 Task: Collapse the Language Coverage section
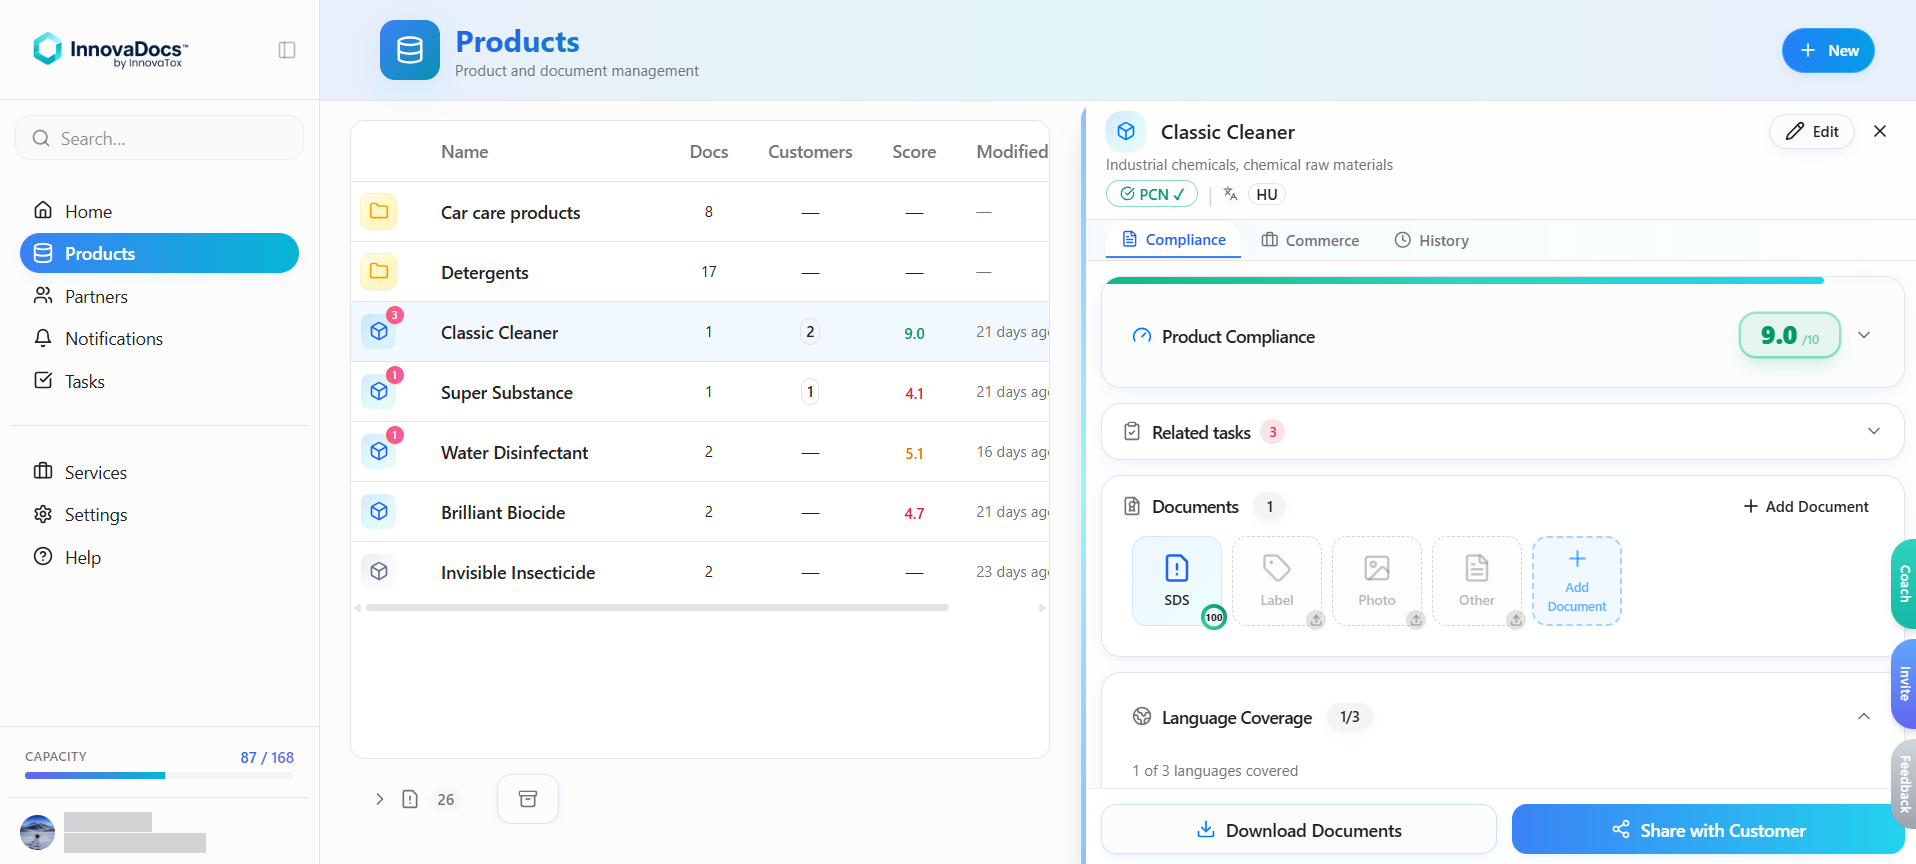click(x=1864, y=716)
